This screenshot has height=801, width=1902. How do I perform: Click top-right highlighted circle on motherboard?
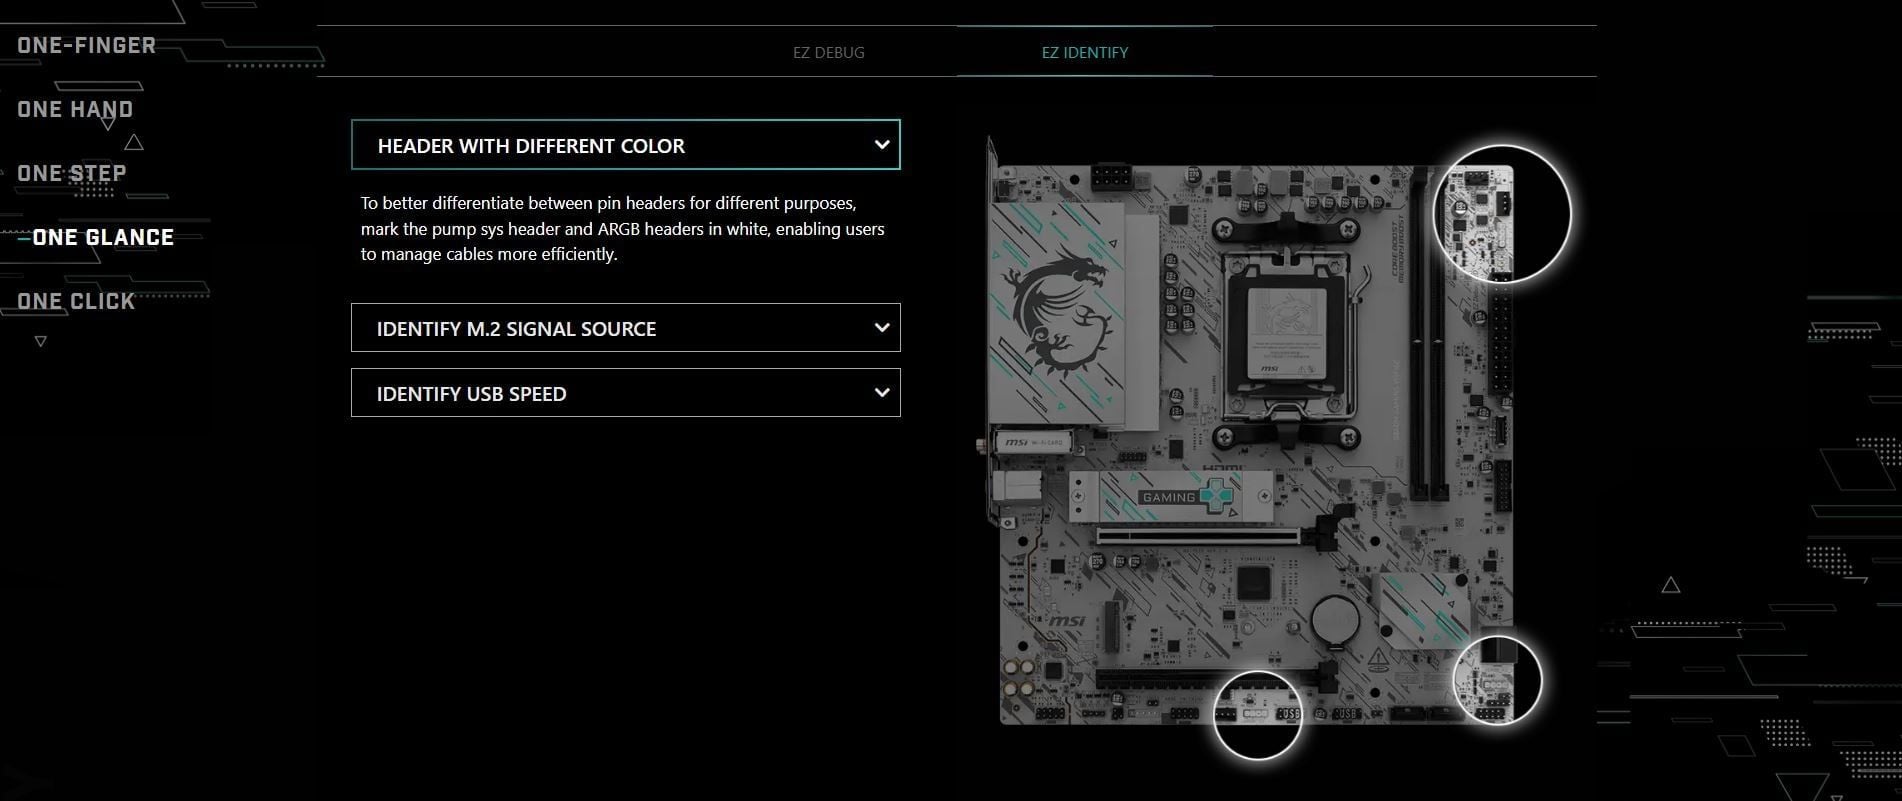(x=1501, y=214)
